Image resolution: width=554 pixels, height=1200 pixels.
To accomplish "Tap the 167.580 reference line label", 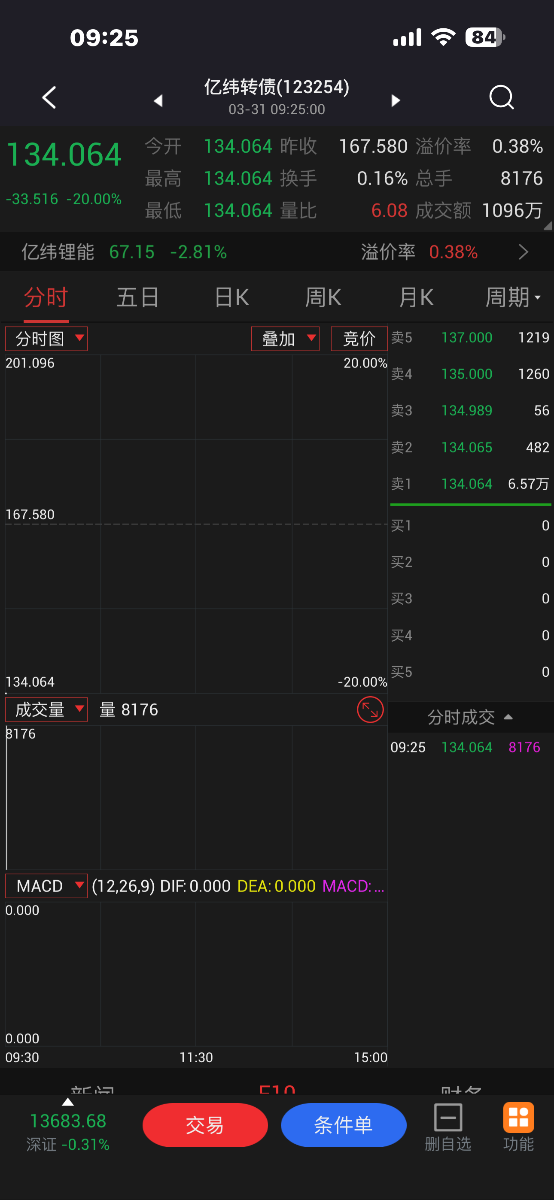I will 30,515.
